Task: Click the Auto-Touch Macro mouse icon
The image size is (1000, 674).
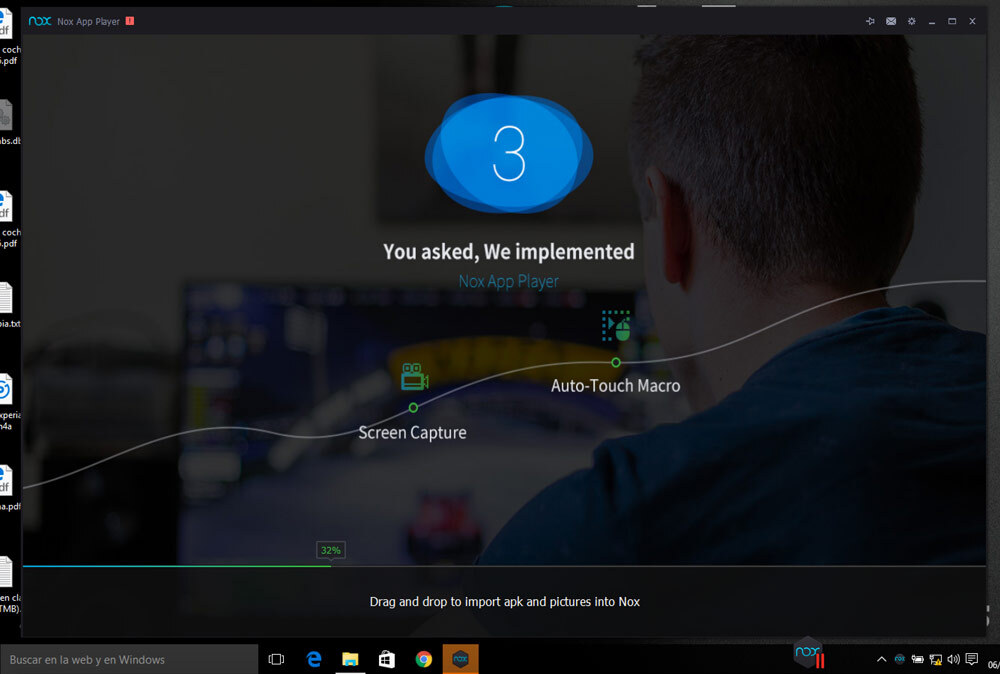Action: tap(616, 327)
